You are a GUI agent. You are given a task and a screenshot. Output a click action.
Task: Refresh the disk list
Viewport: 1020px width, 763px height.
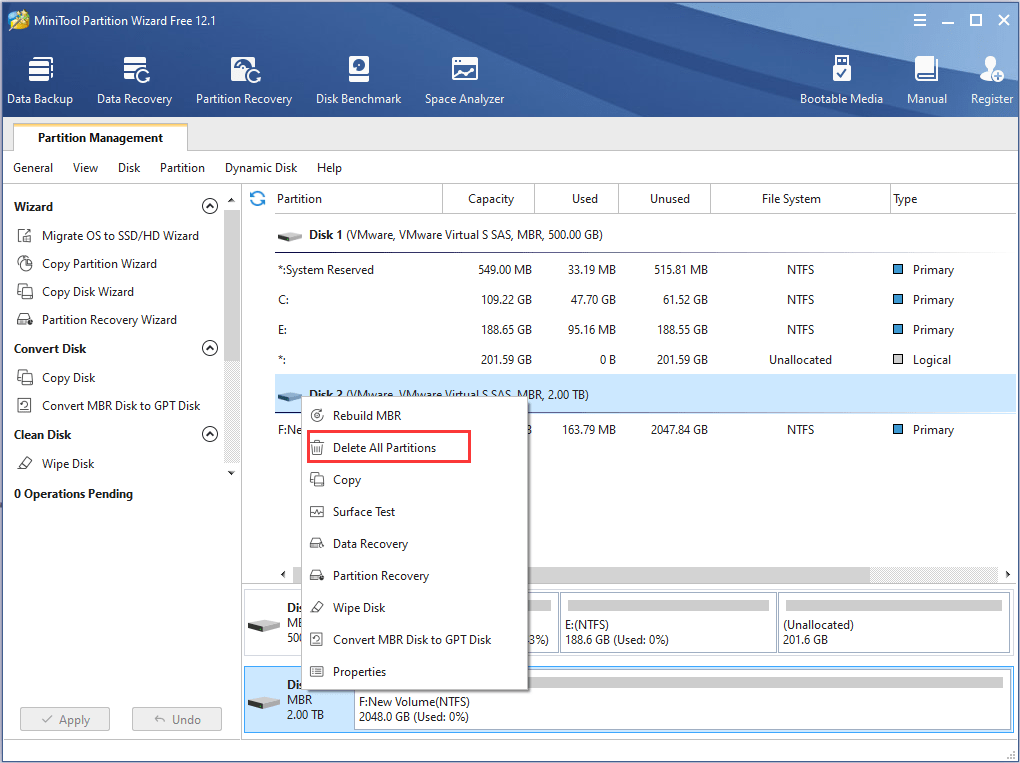tap(258, 198)
